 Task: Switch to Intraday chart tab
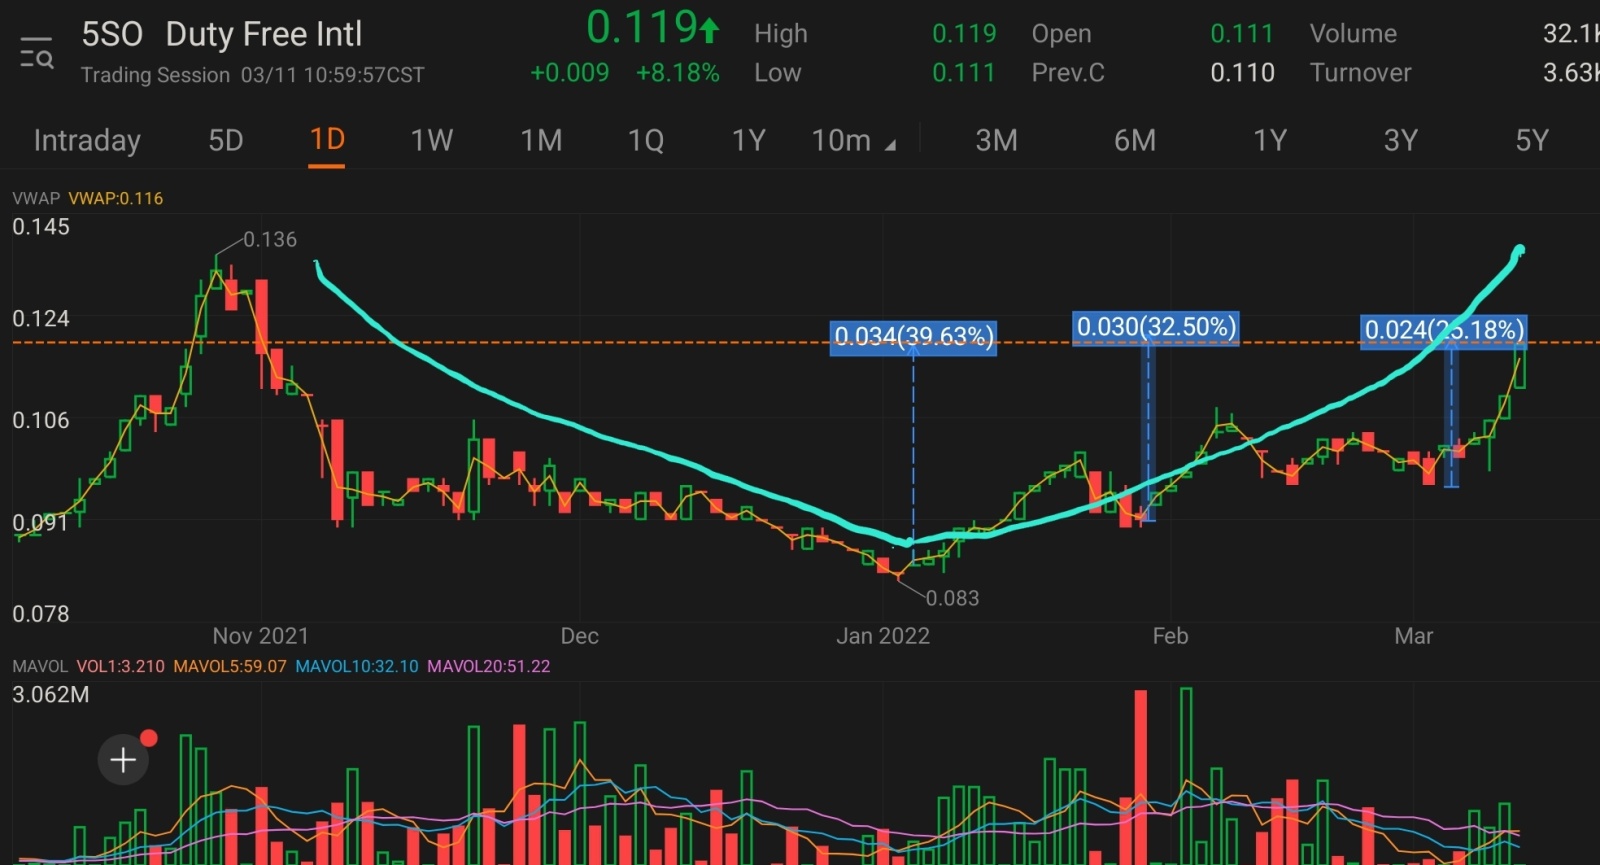[x=87, y=141]
